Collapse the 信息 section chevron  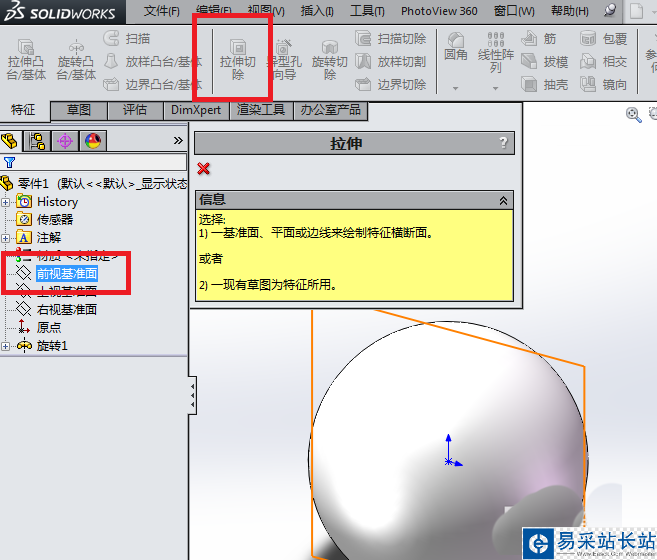pos(503,200)
